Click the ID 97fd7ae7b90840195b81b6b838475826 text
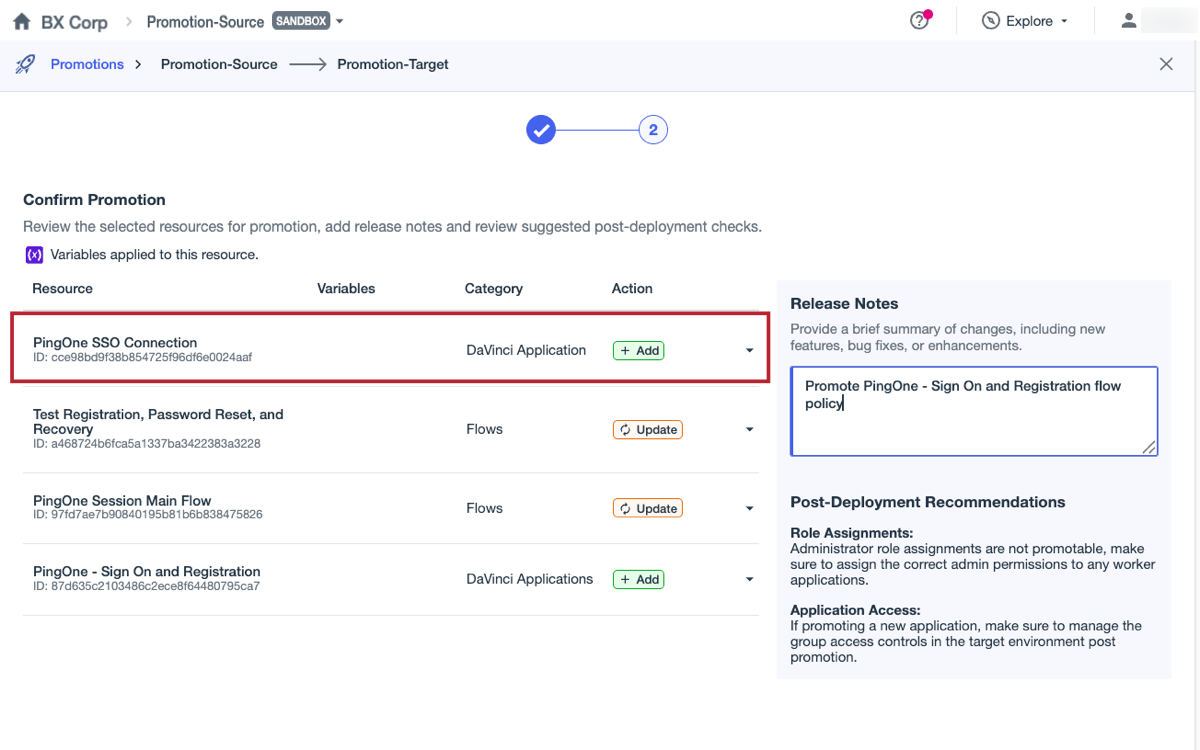 pos(148,515)
